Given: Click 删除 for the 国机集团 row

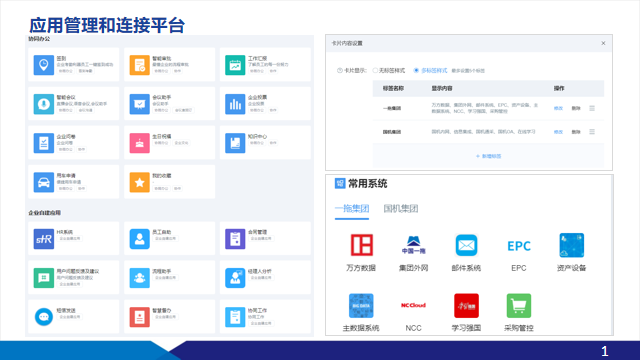Looking at the screenshot, I should 576,132.
